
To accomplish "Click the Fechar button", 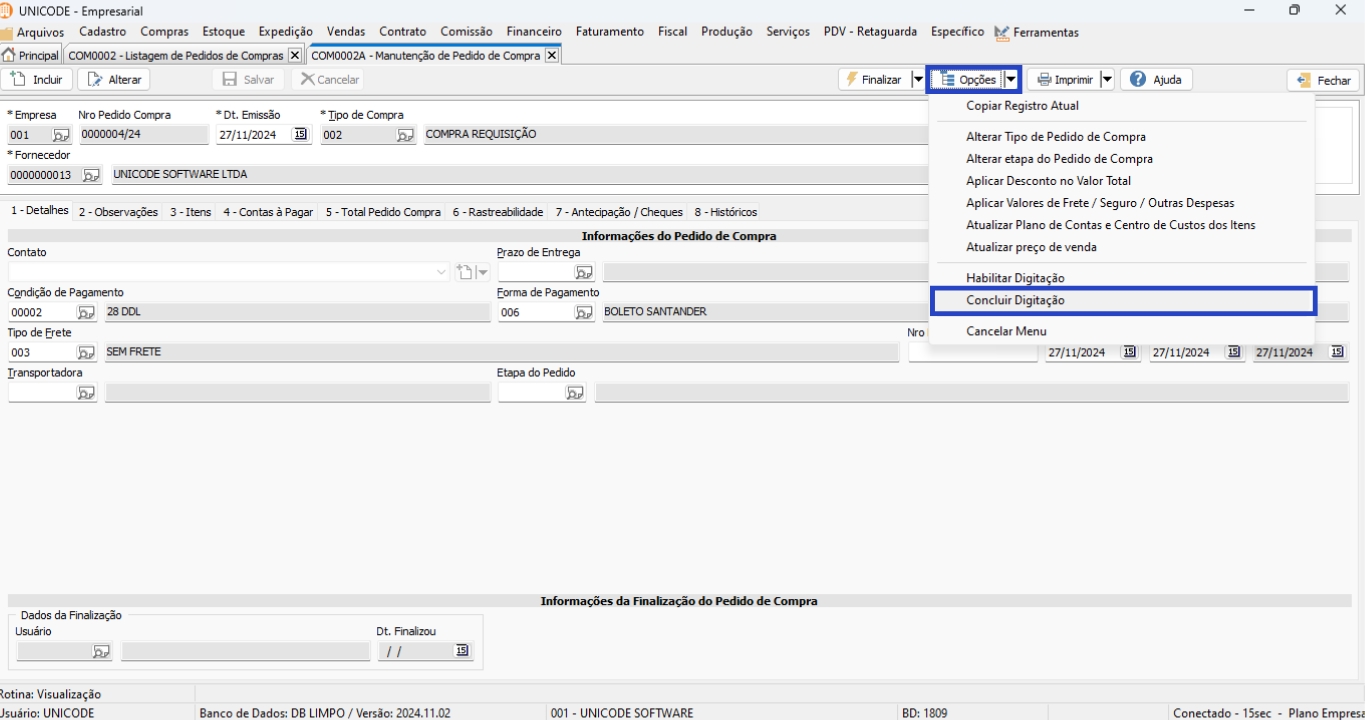I will [1323, 81].
